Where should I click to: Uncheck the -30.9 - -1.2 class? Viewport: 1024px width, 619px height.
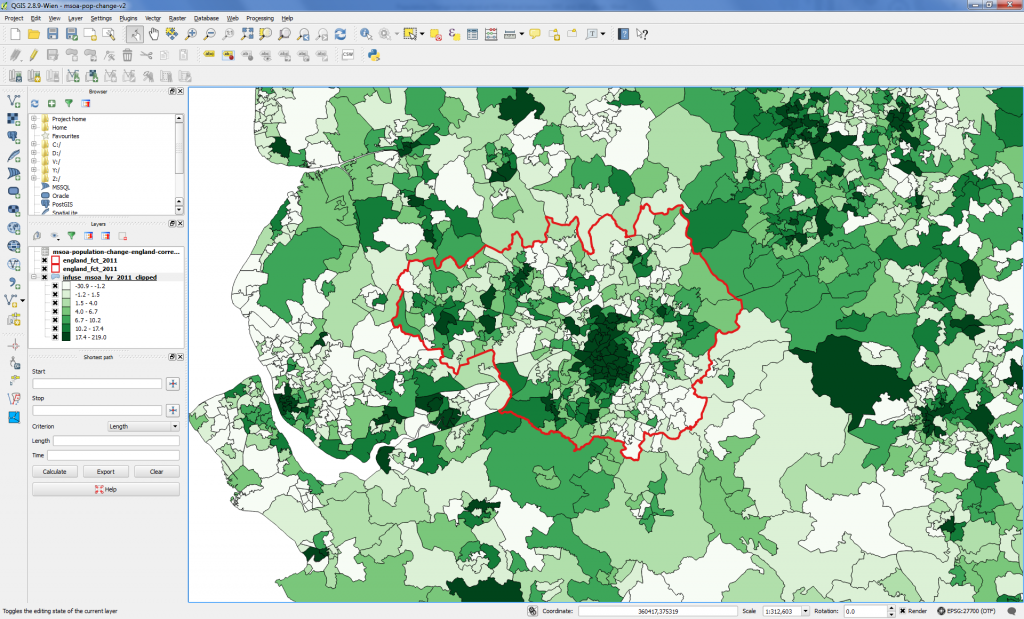(55, 286)
